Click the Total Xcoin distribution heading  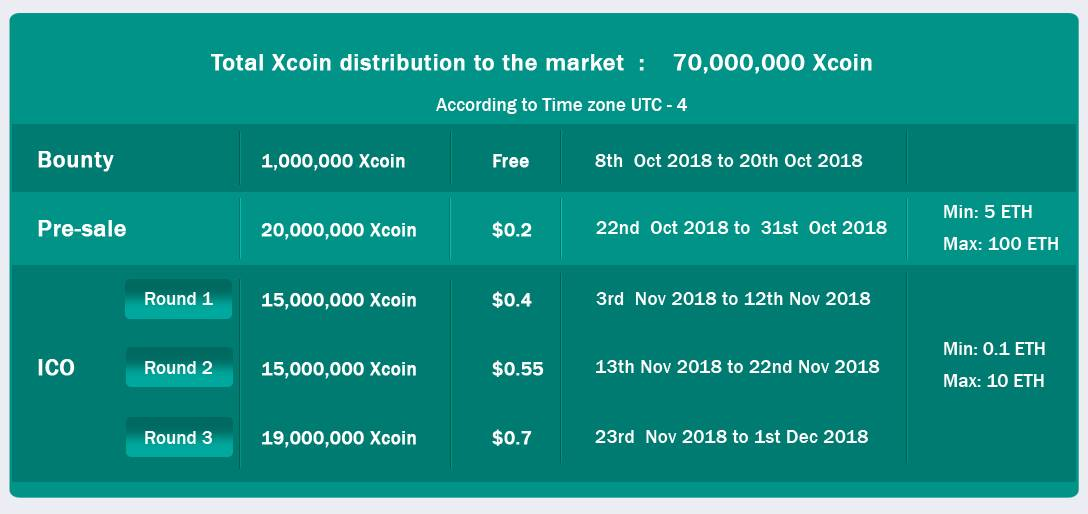click(542, 63)
